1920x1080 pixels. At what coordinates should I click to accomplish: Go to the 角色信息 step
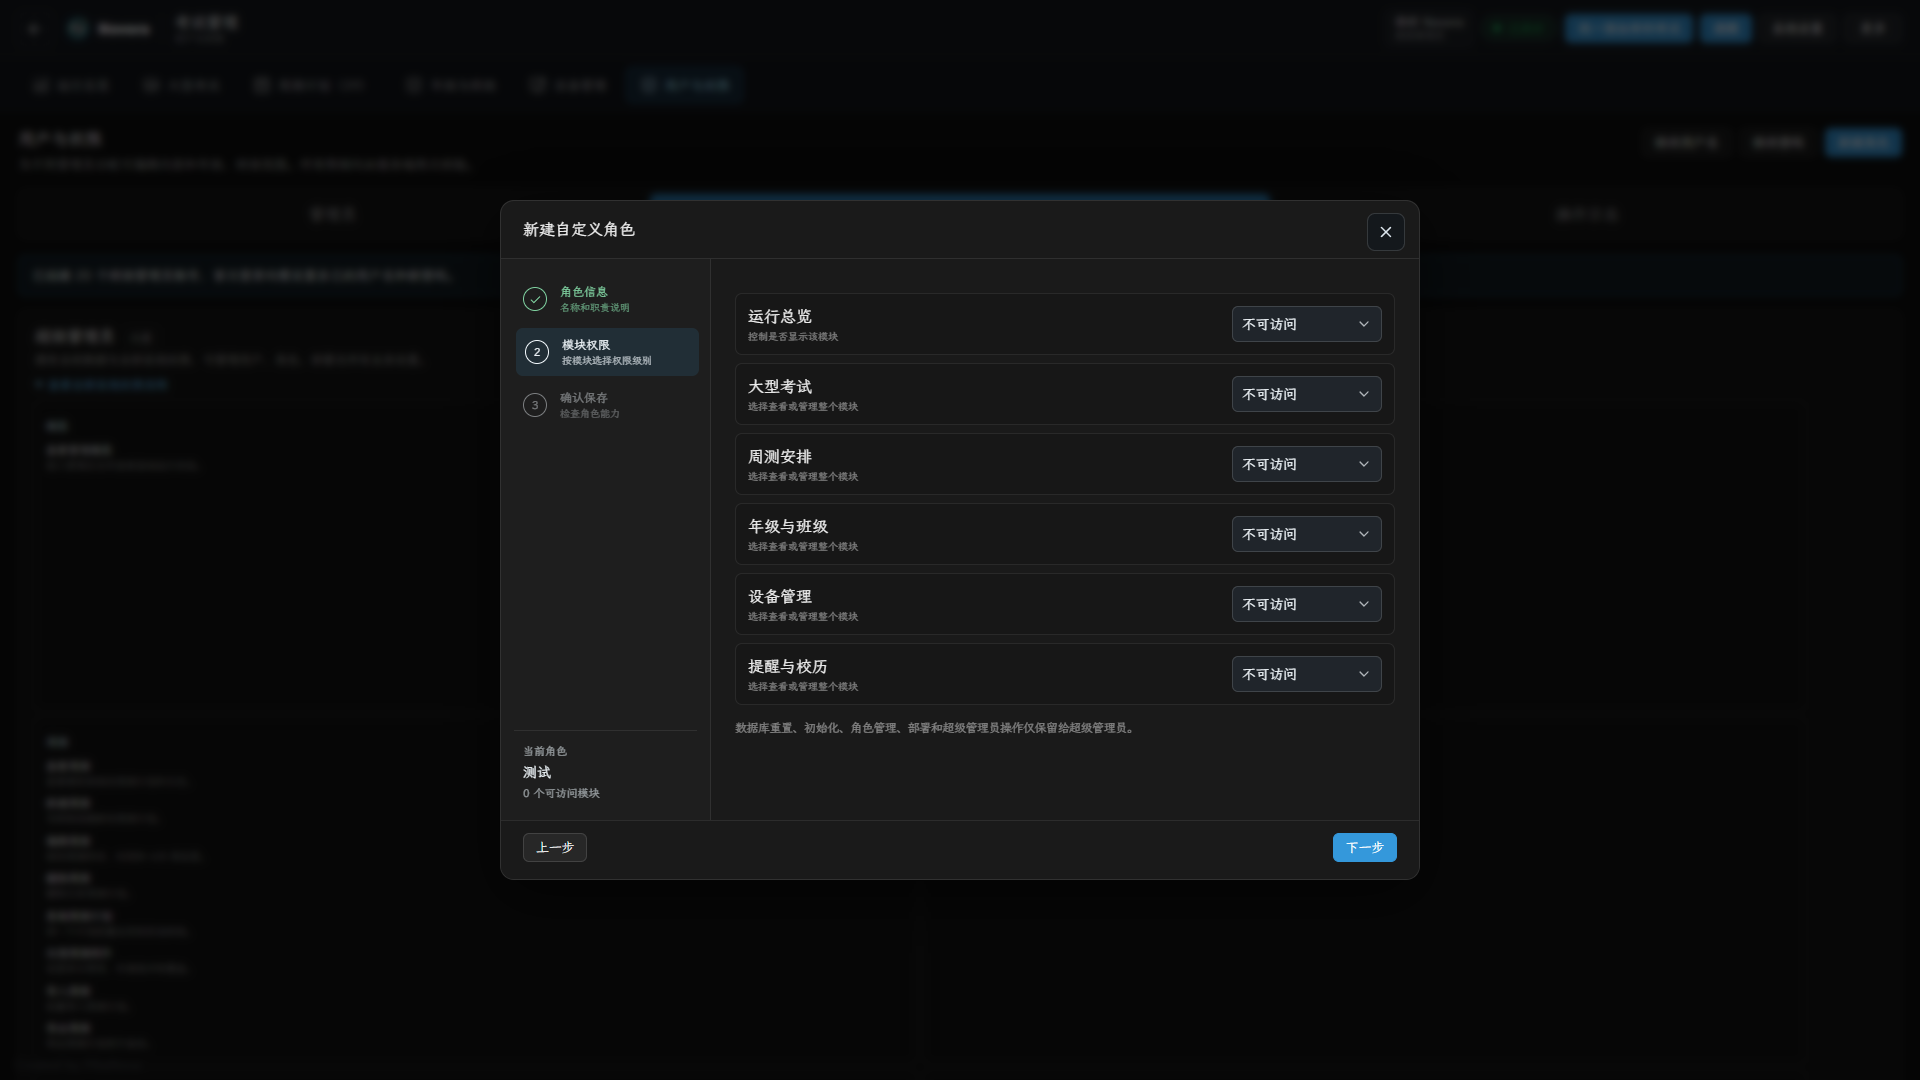point(607,299)
